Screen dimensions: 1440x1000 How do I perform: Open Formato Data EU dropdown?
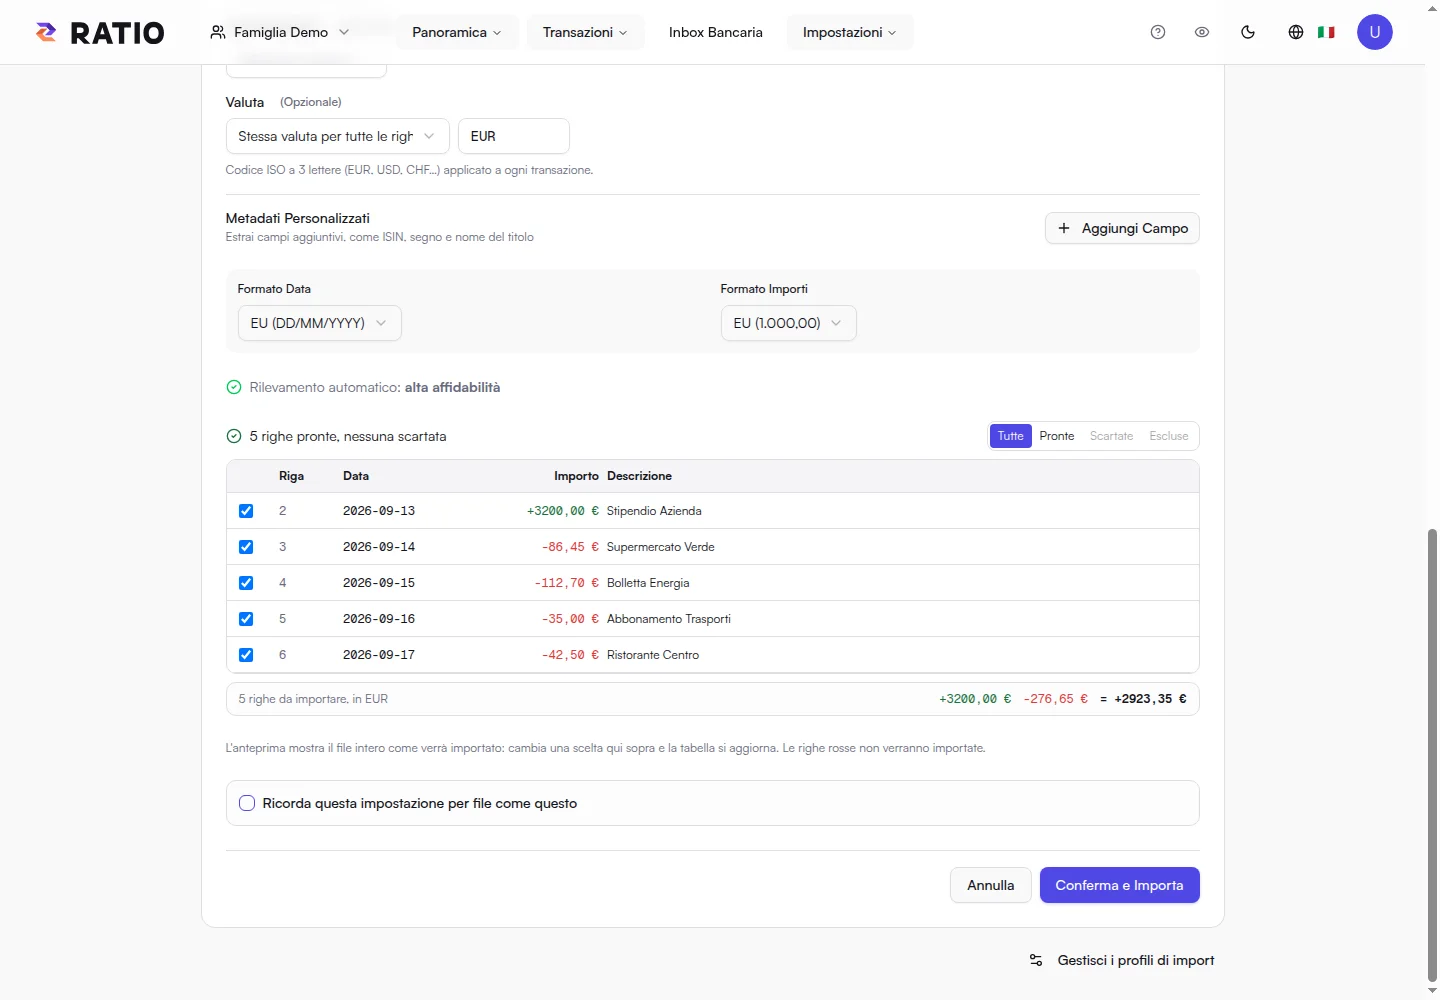[319, 323]
